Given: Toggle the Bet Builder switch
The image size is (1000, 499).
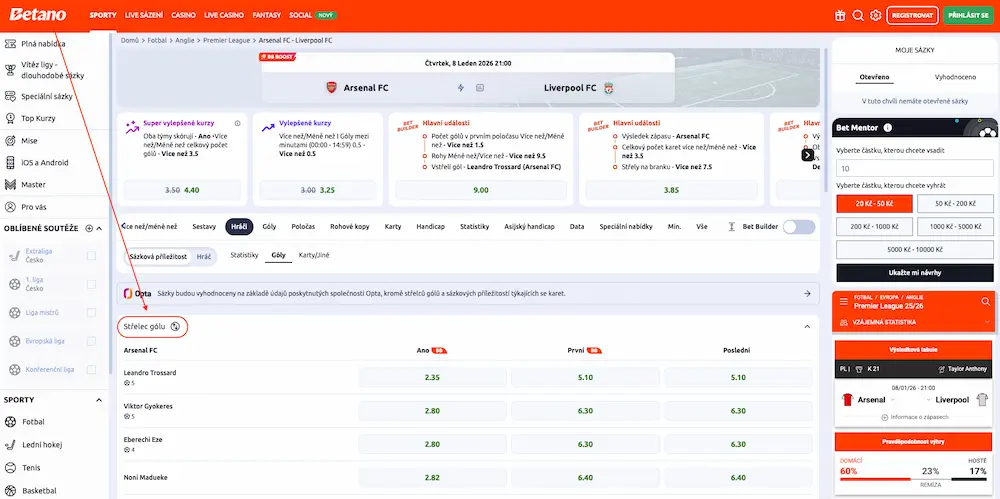Looking at the screenshot, I should coord(799,227).
